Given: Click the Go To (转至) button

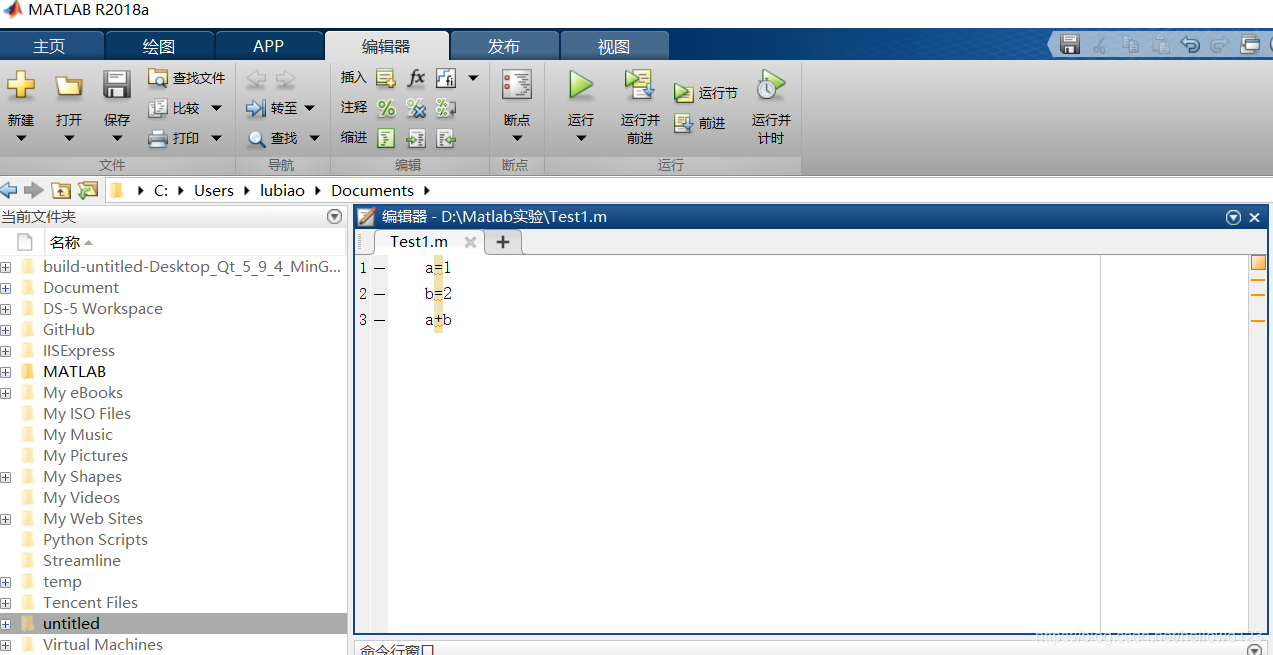Looking at the screenshot, I should (272, 108).
